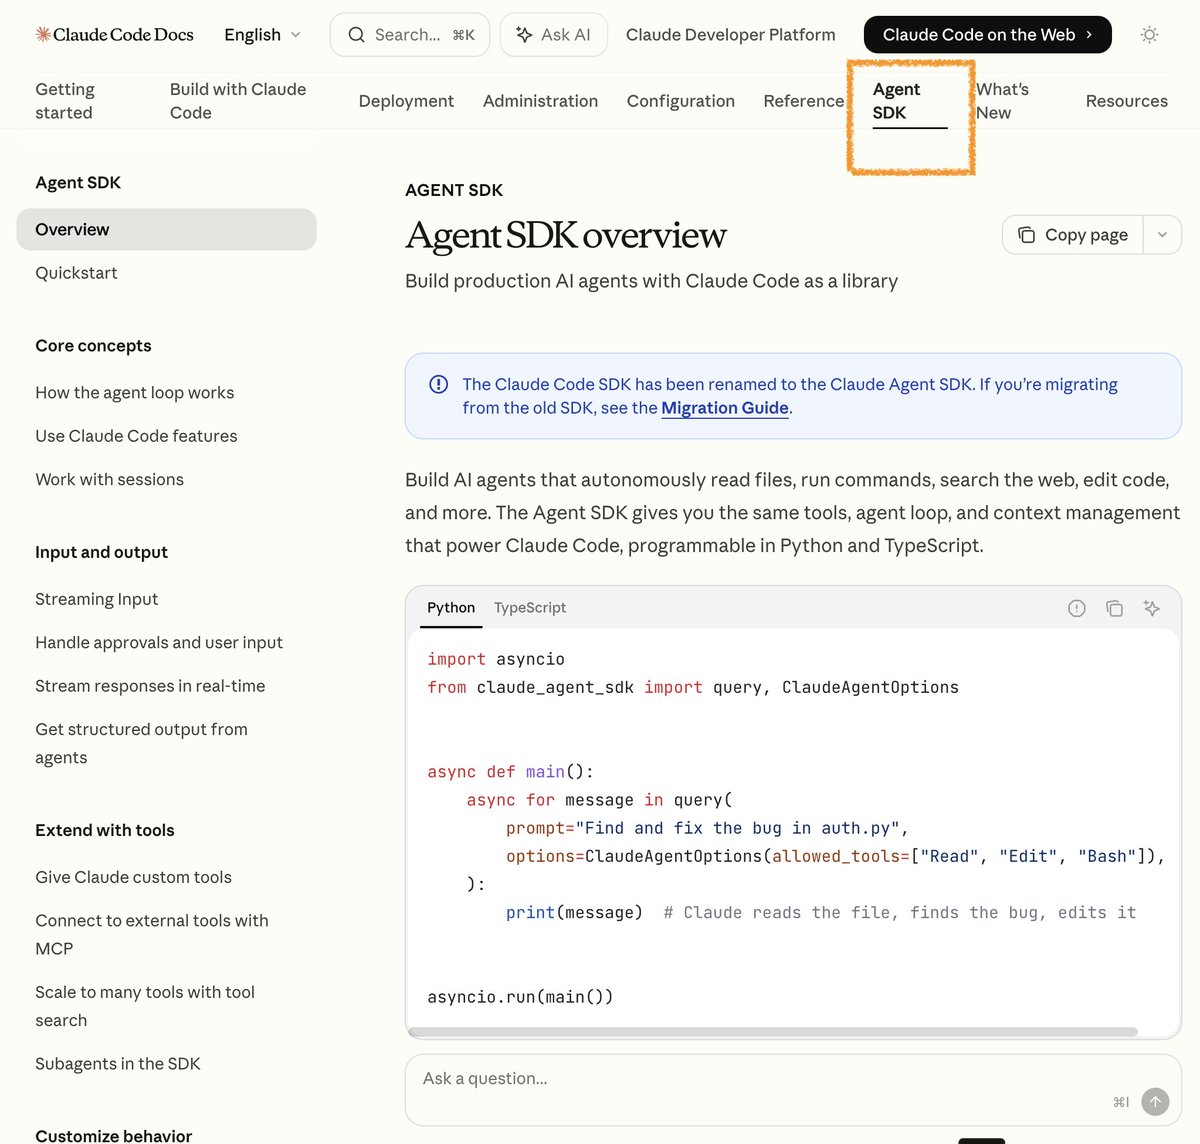Open the Reference tab
Viewport: 1200px width, 1144px height.
(803, 101)
